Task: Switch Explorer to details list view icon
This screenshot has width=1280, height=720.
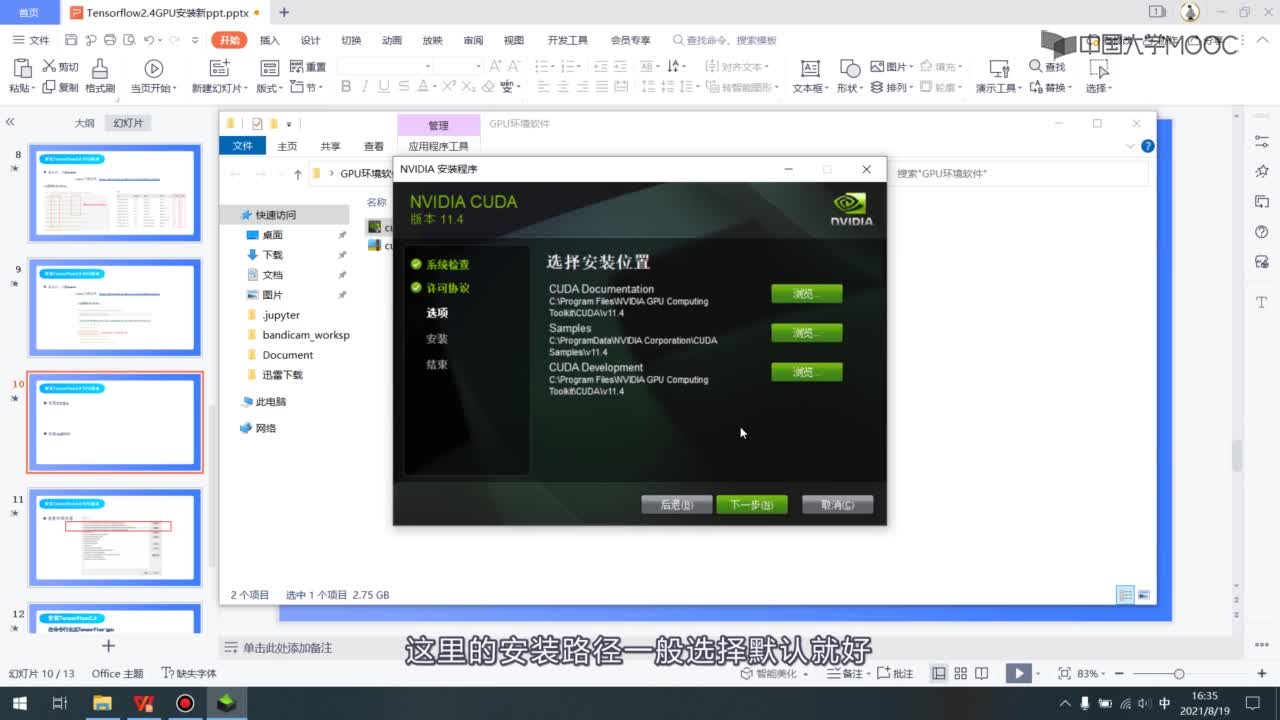Action: (1125, 594)
